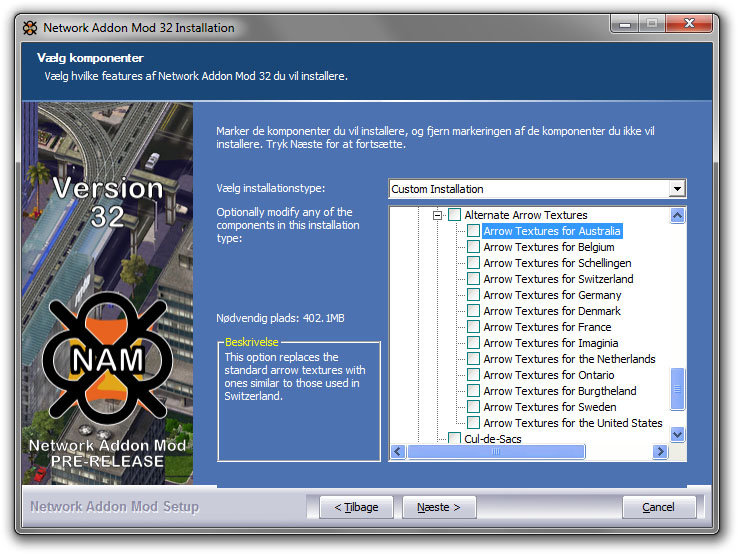Click the horizontal scrollbar thumb
Viewport: 738px width, 554px height.
click(496, 451)
